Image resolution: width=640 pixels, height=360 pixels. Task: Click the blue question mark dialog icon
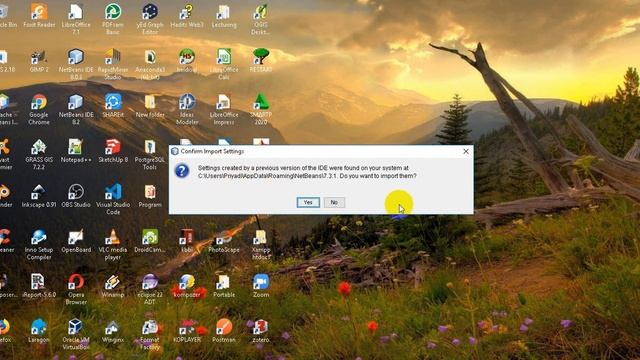182,171
